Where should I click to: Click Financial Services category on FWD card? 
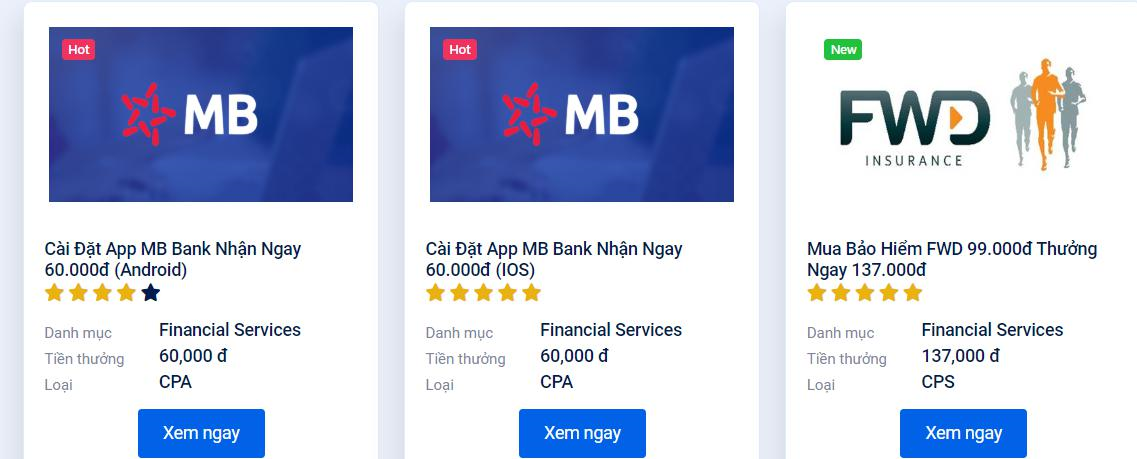pyautogui.click(x=992, y=330)
